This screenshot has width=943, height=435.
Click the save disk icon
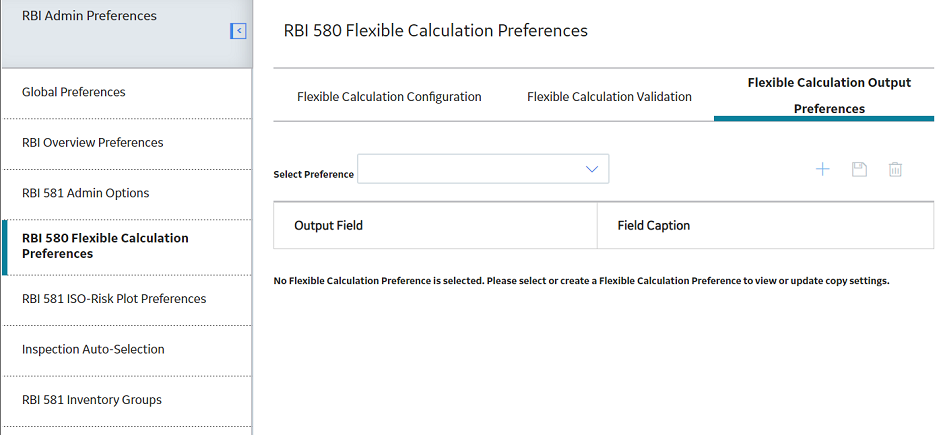(x=859, y=170)
